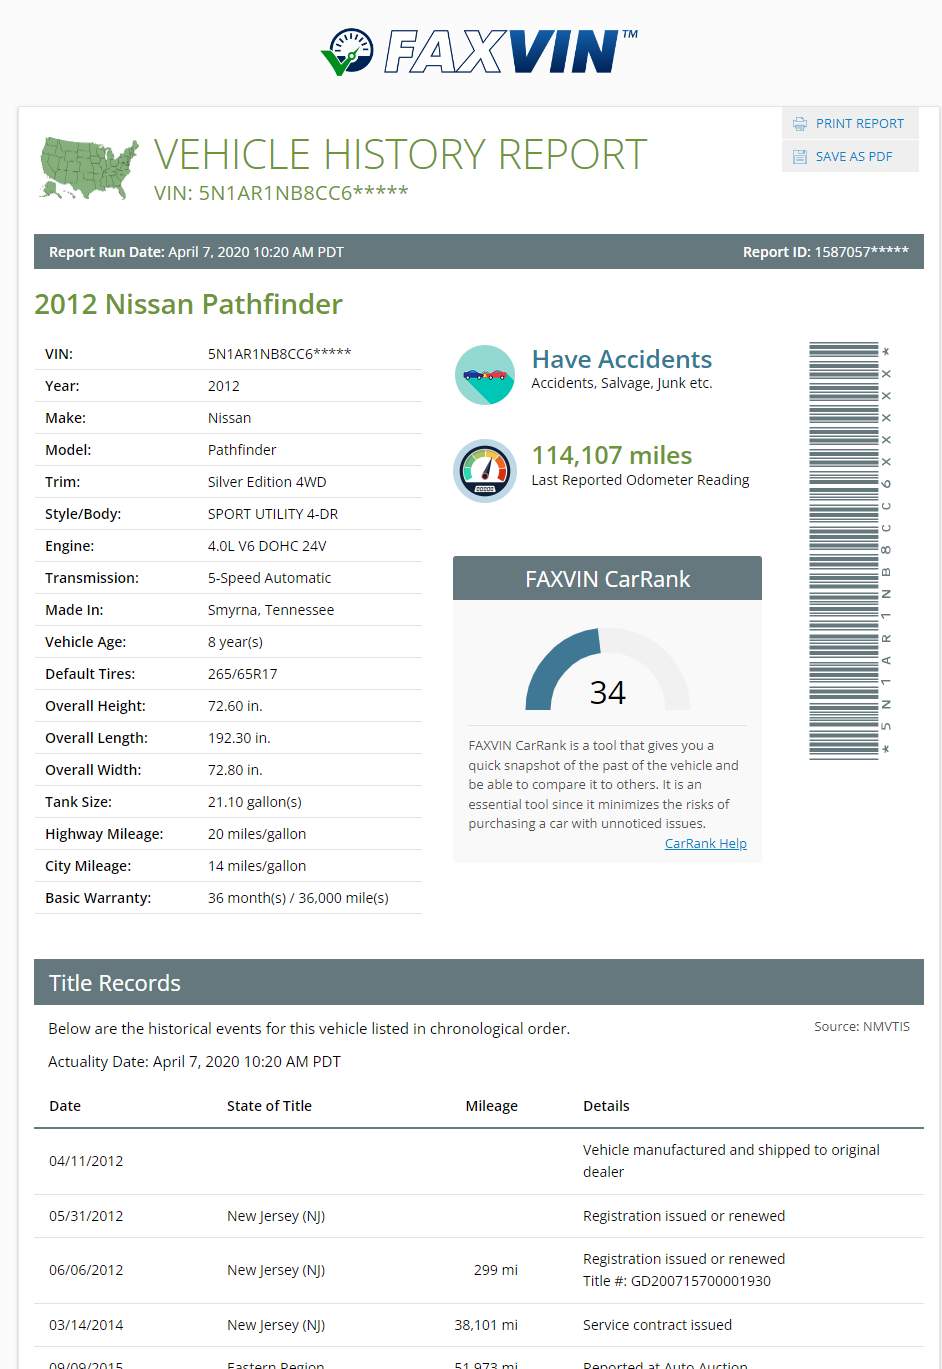Click the save icon beside Save as PDF
The image size is (942, 1369).
pos(800,157)
